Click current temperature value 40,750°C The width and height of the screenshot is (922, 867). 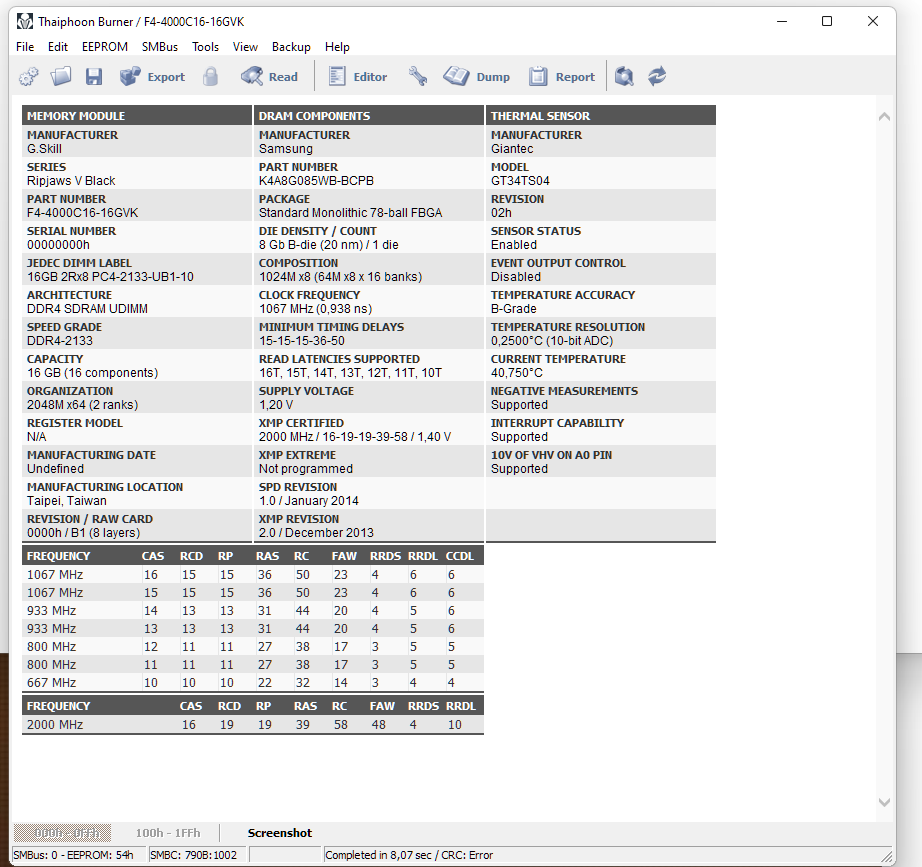point(517,372)
